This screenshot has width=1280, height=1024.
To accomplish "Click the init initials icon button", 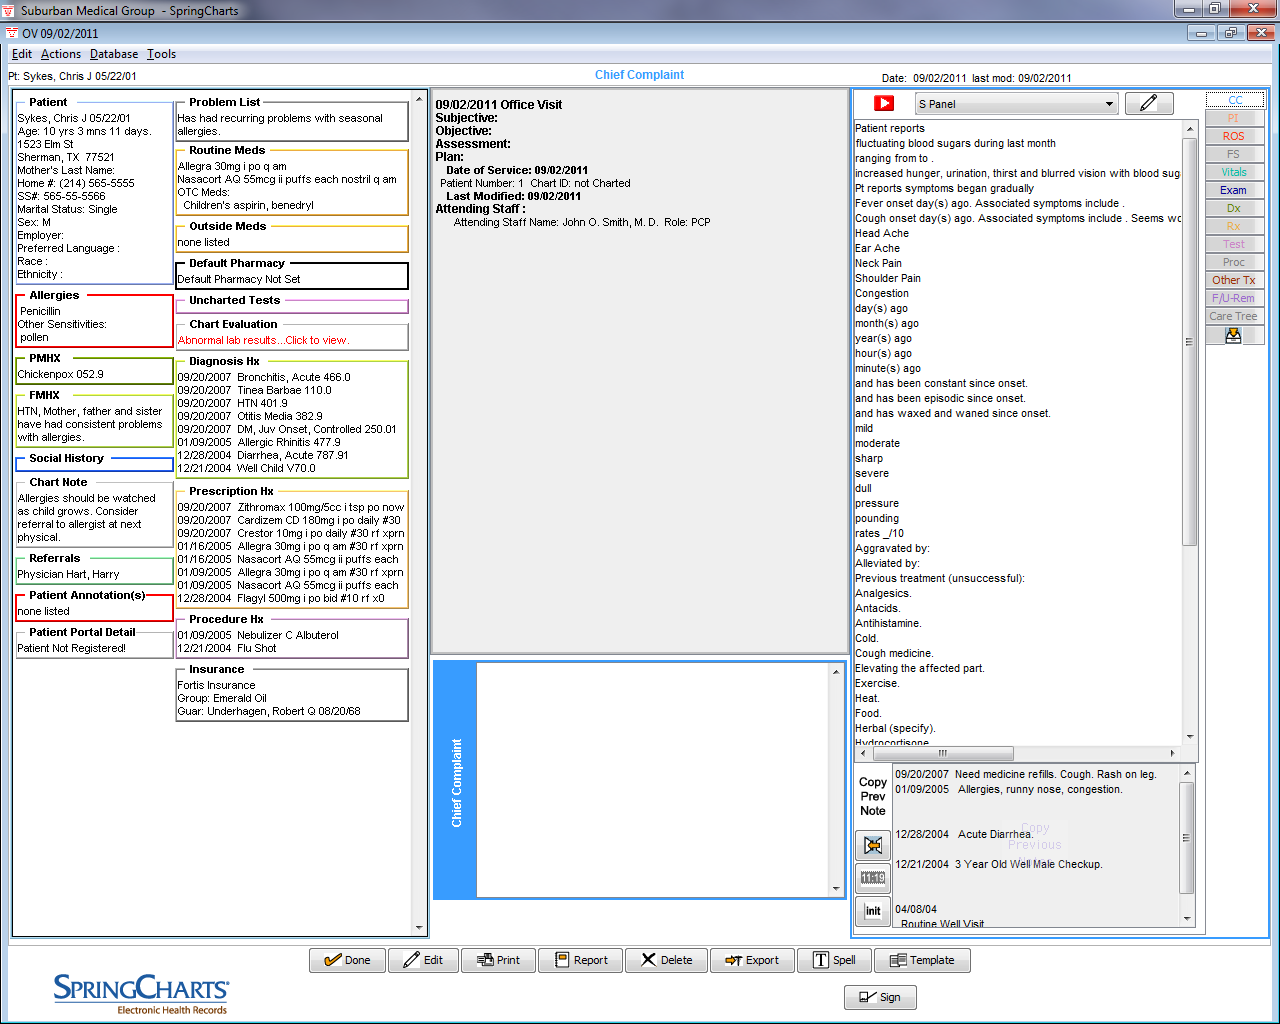I will (x=873, y=911).
